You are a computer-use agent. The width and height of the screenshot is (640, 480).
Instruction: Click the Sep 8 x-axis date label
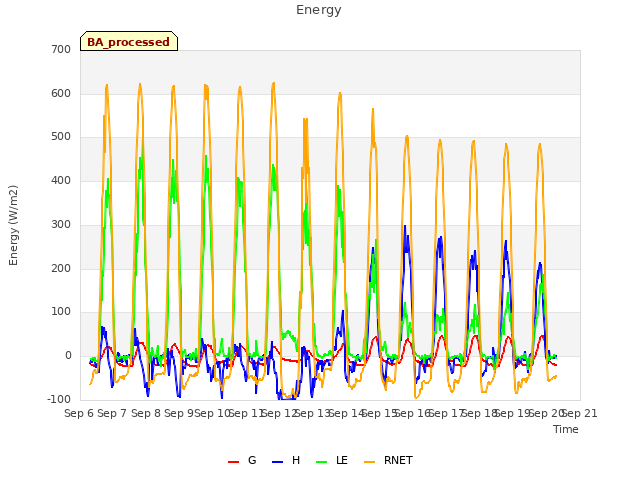click(146, 413)
